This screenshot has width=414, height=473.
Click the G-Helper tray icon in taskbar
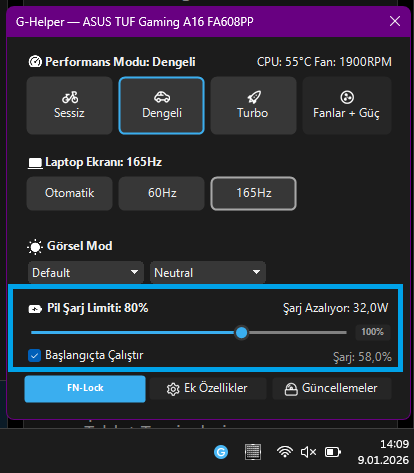(x=221, y=452)
